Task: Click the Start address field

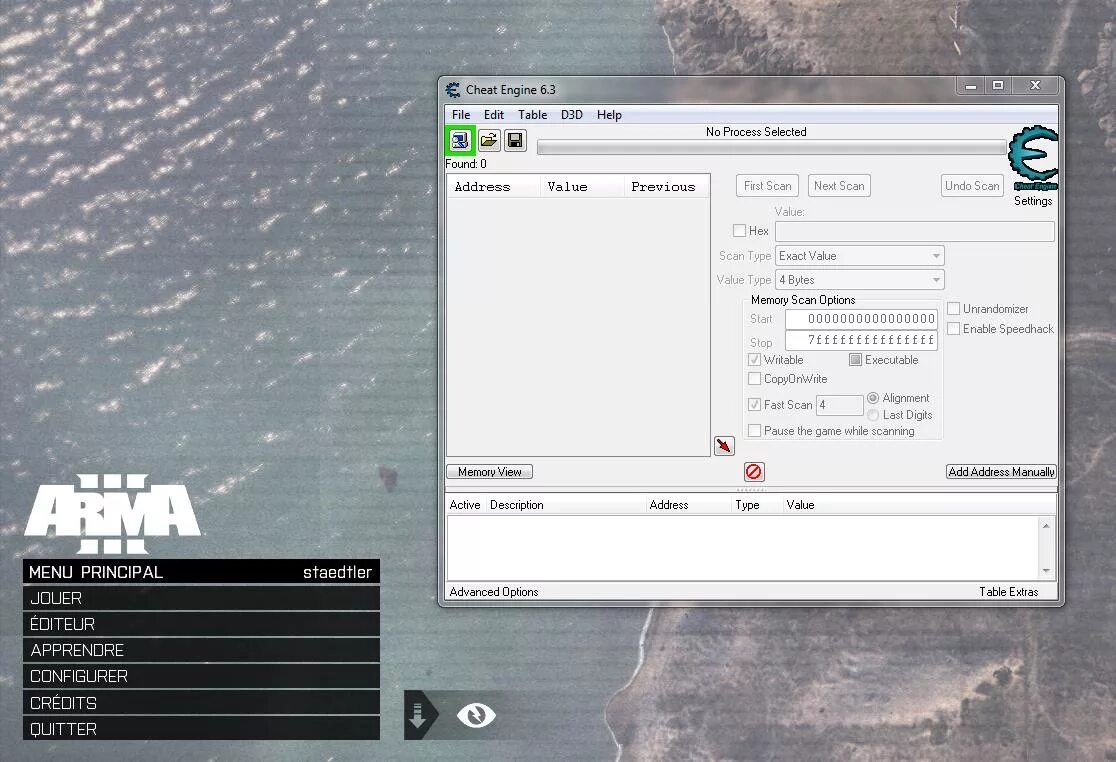Action: 861,319
